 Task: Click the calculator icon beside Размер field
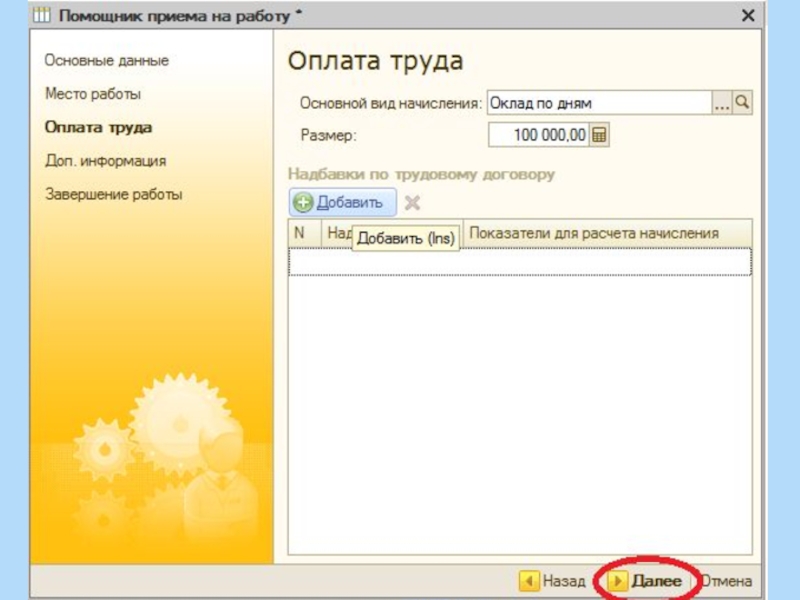click(x=600, y=135)
